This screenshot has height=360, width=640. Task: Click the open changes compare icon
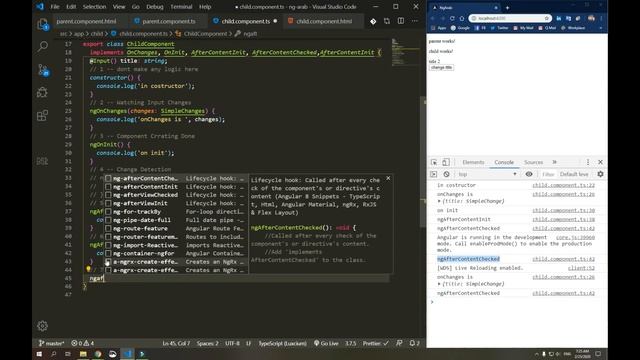point(387,21)
